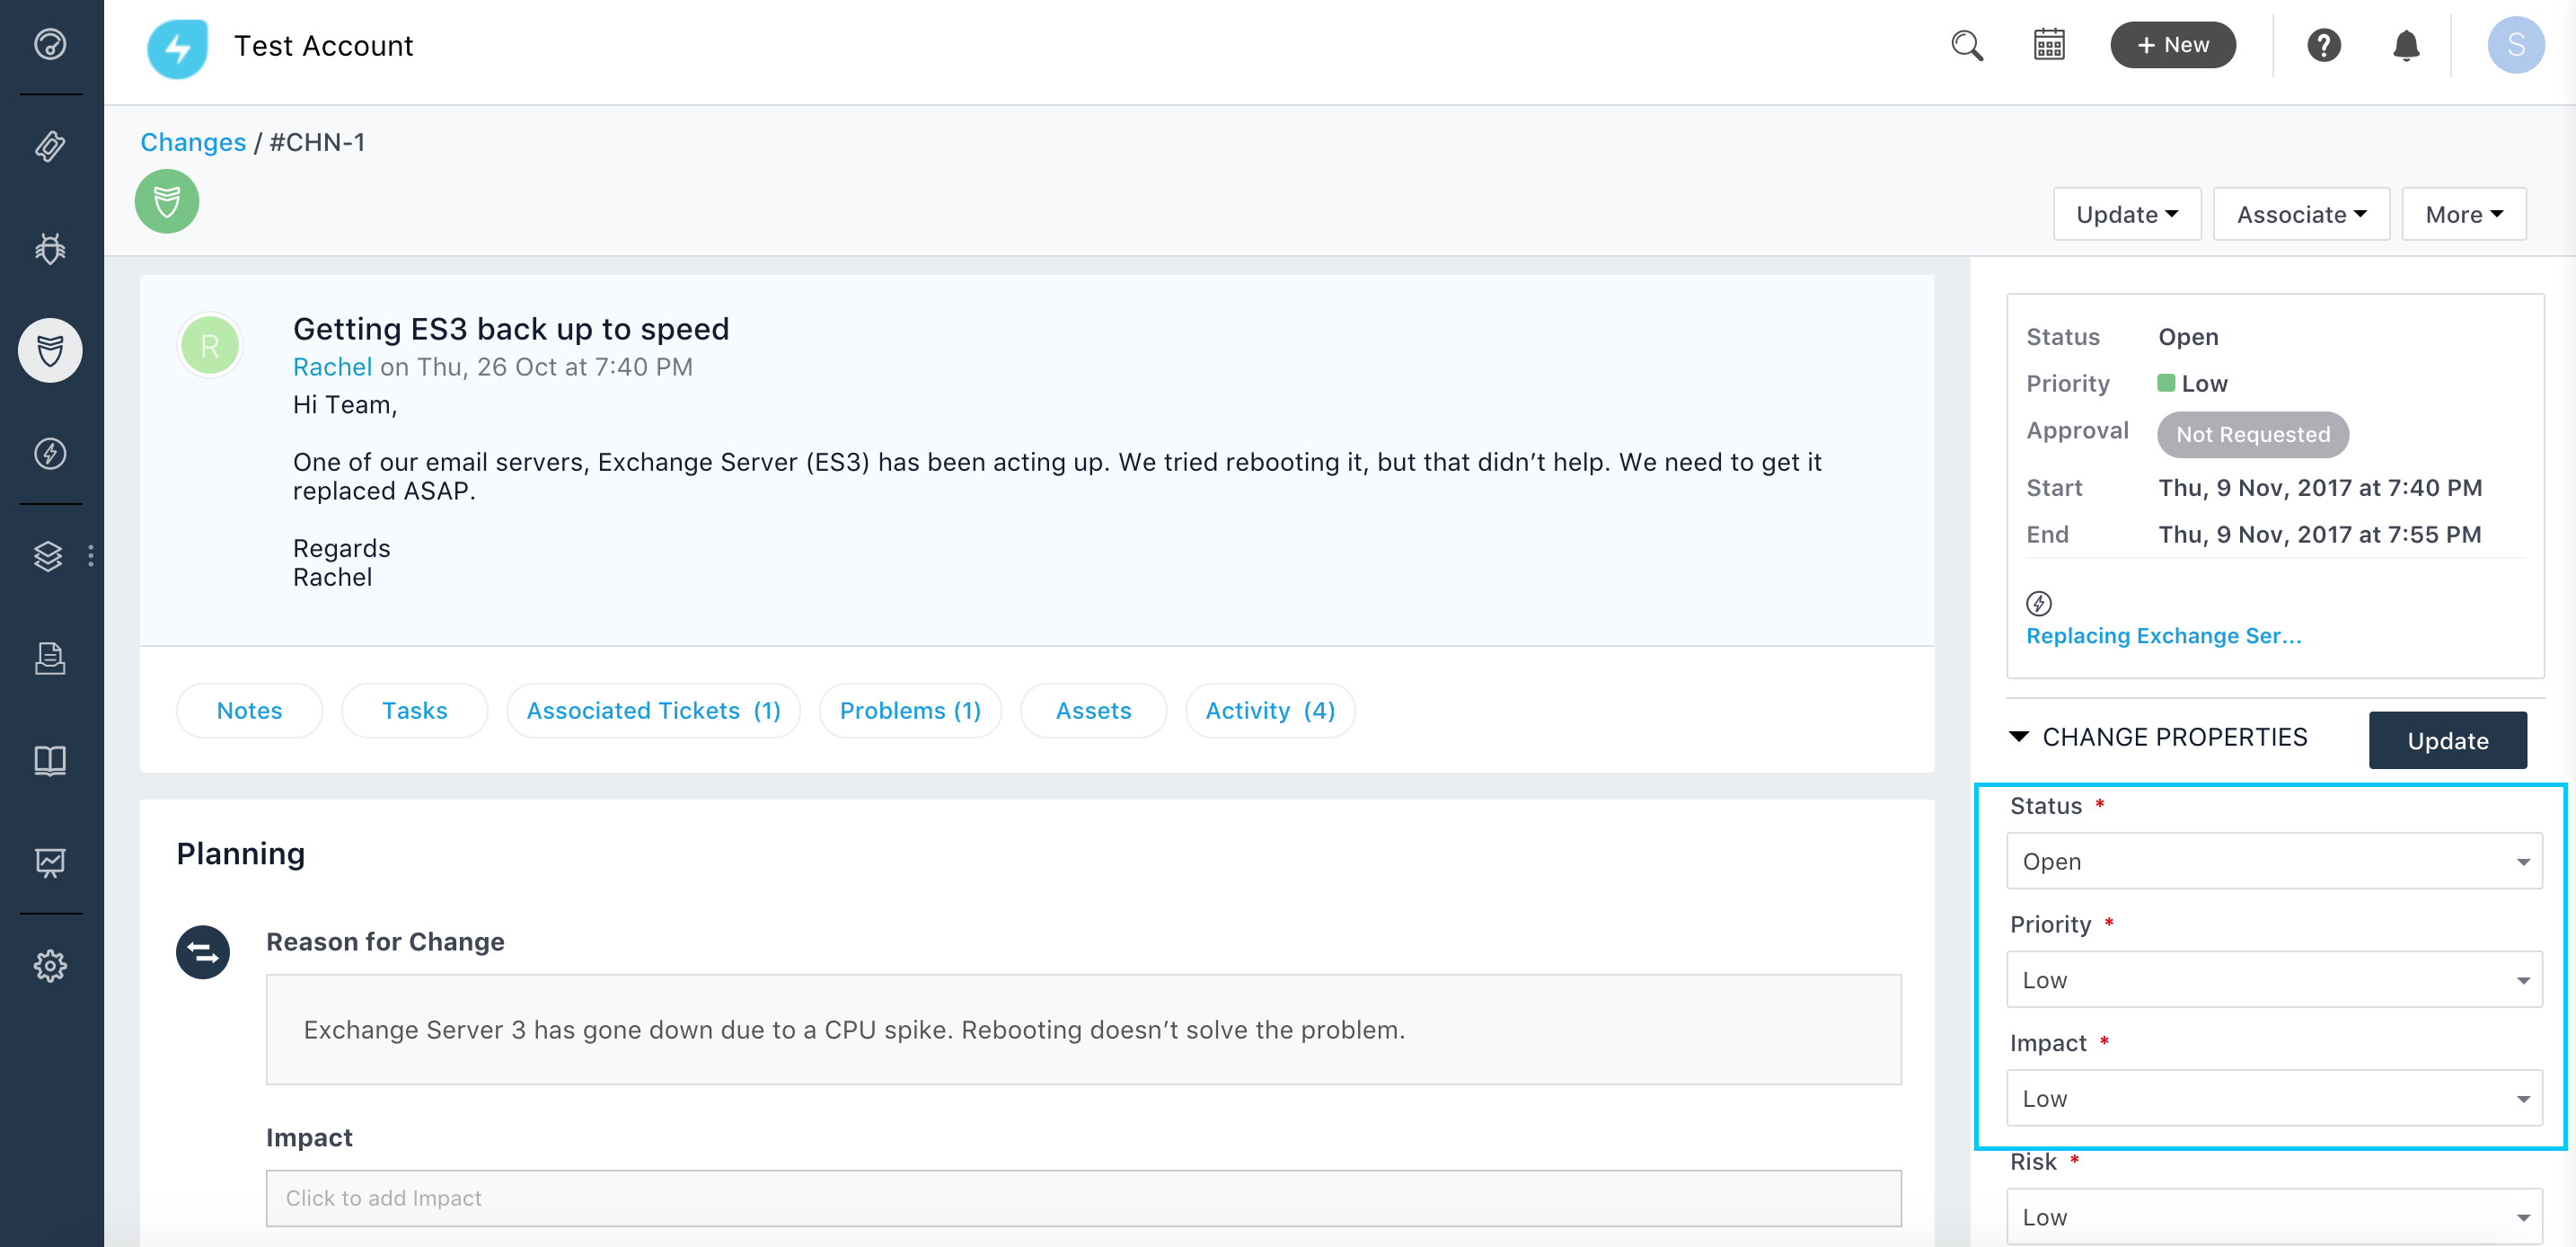Screen dimensions: 2576x1247
Task: Collapse the CHANGE PROPERTIES section
Action: pyautogui.click(x=2019, y=737)
